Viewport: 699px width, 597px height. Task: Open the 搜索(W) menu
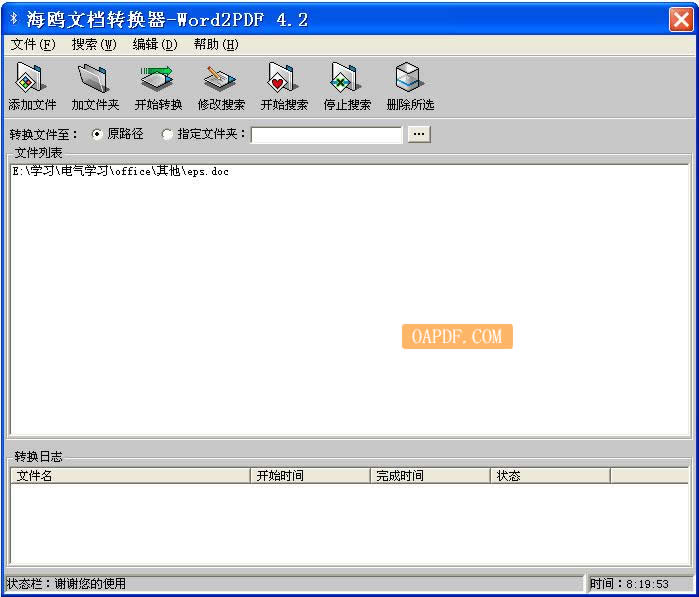coord(94,45)
